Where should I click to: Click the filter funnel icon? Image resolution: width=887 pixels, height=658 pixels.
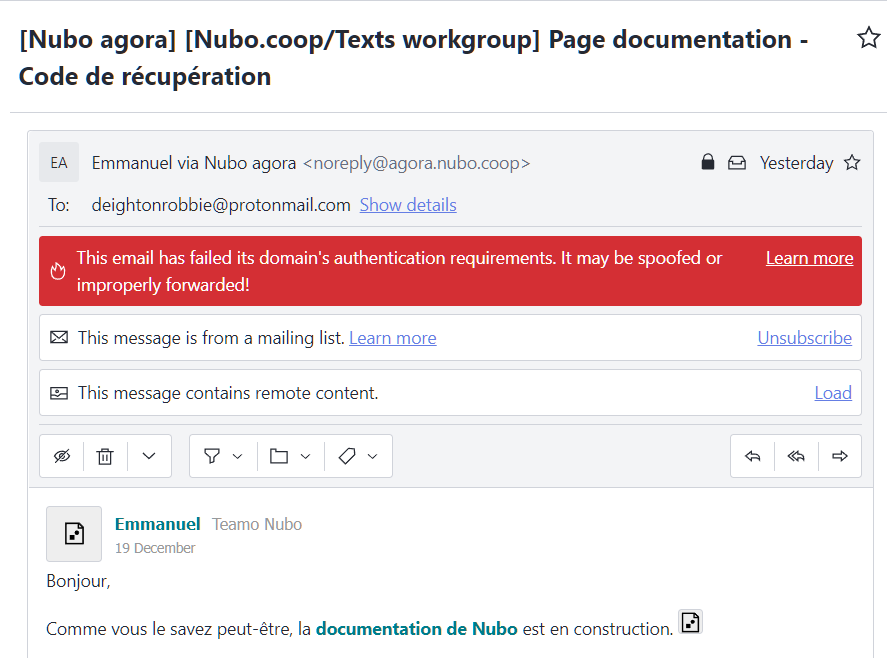pos(212,456)
